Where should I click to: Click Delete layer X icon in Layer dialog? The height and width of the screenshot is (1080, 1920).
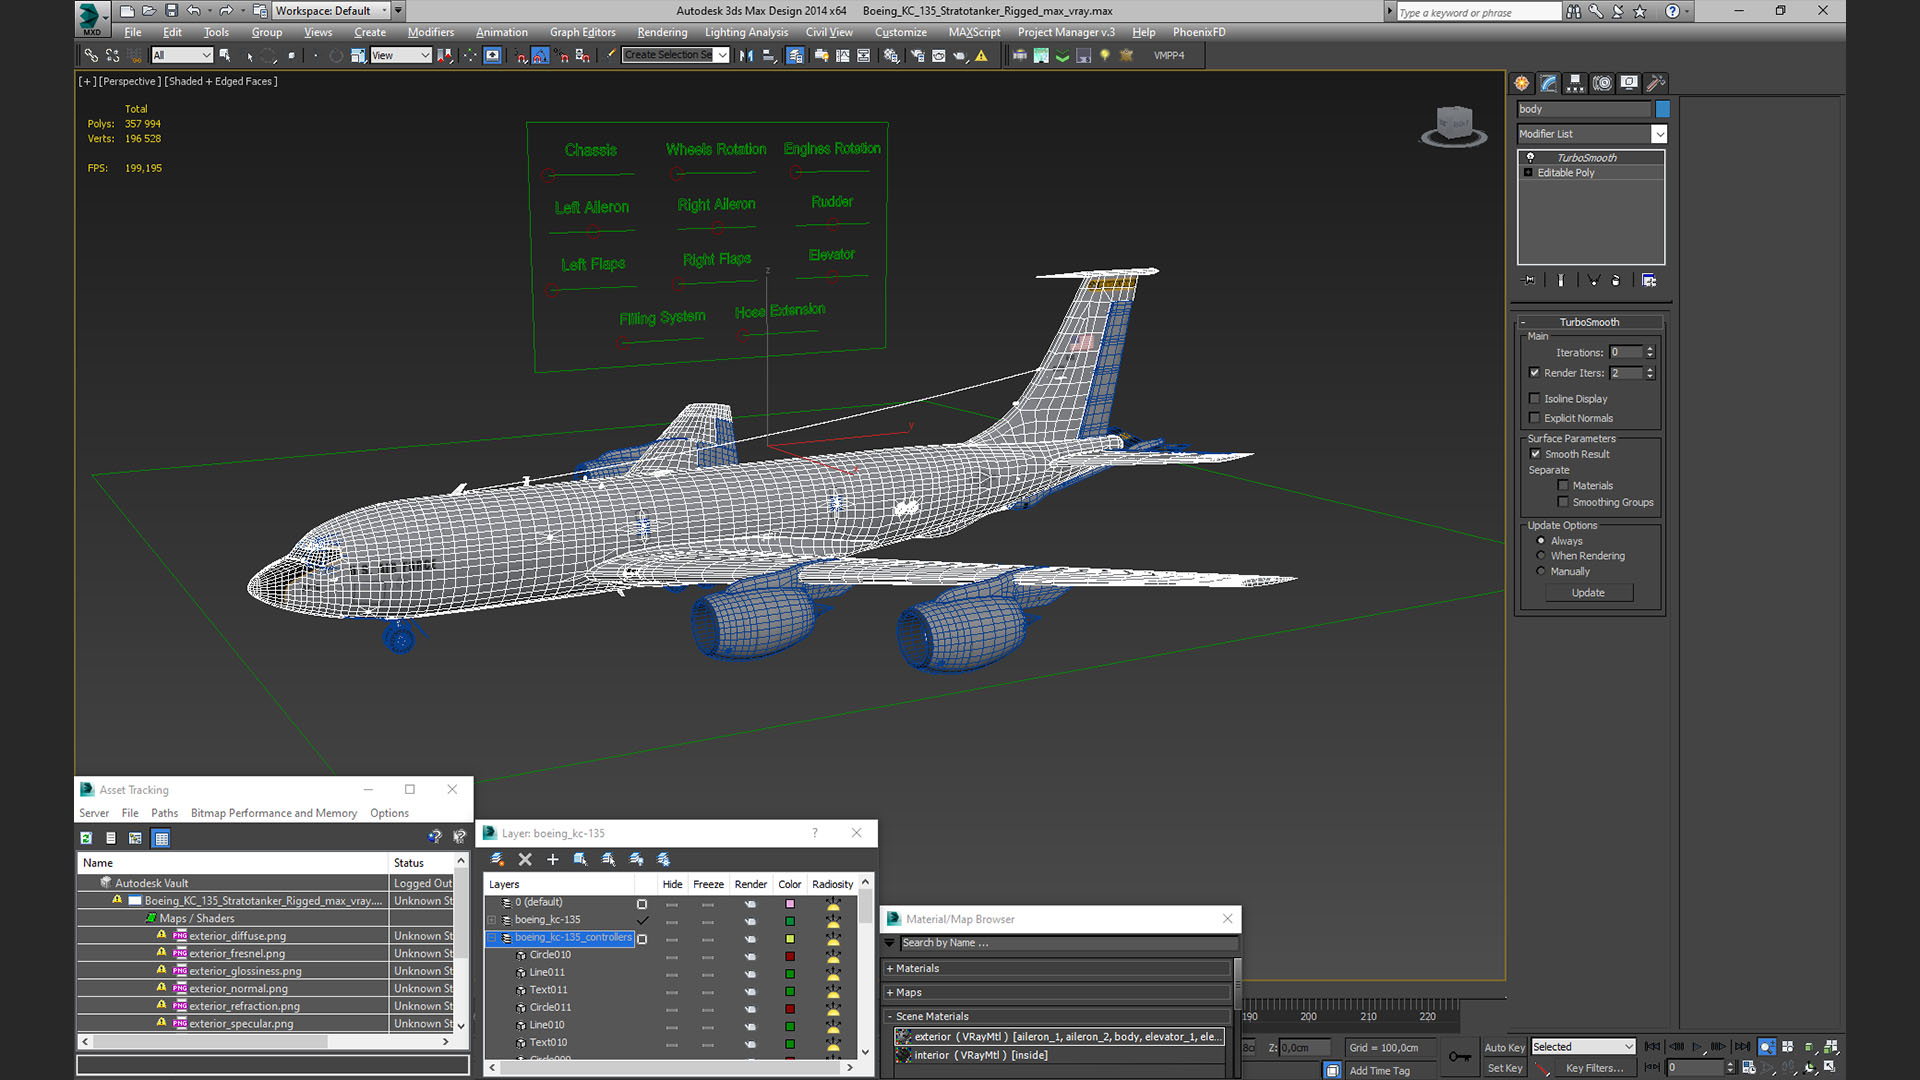[525, 859]
